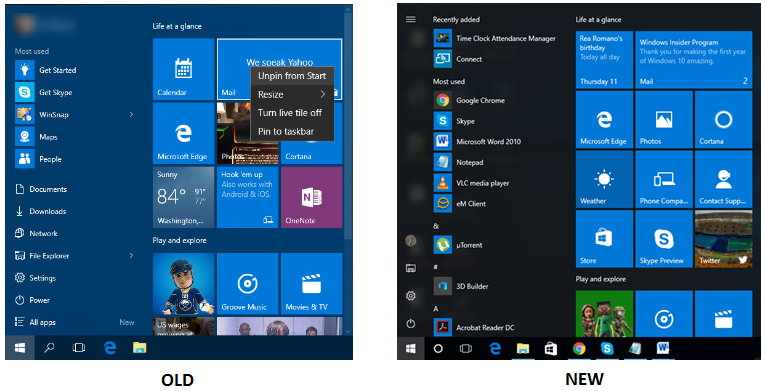Launch VLC media player in NEW list
The image size is (765, 391).
tap(472, 183)
